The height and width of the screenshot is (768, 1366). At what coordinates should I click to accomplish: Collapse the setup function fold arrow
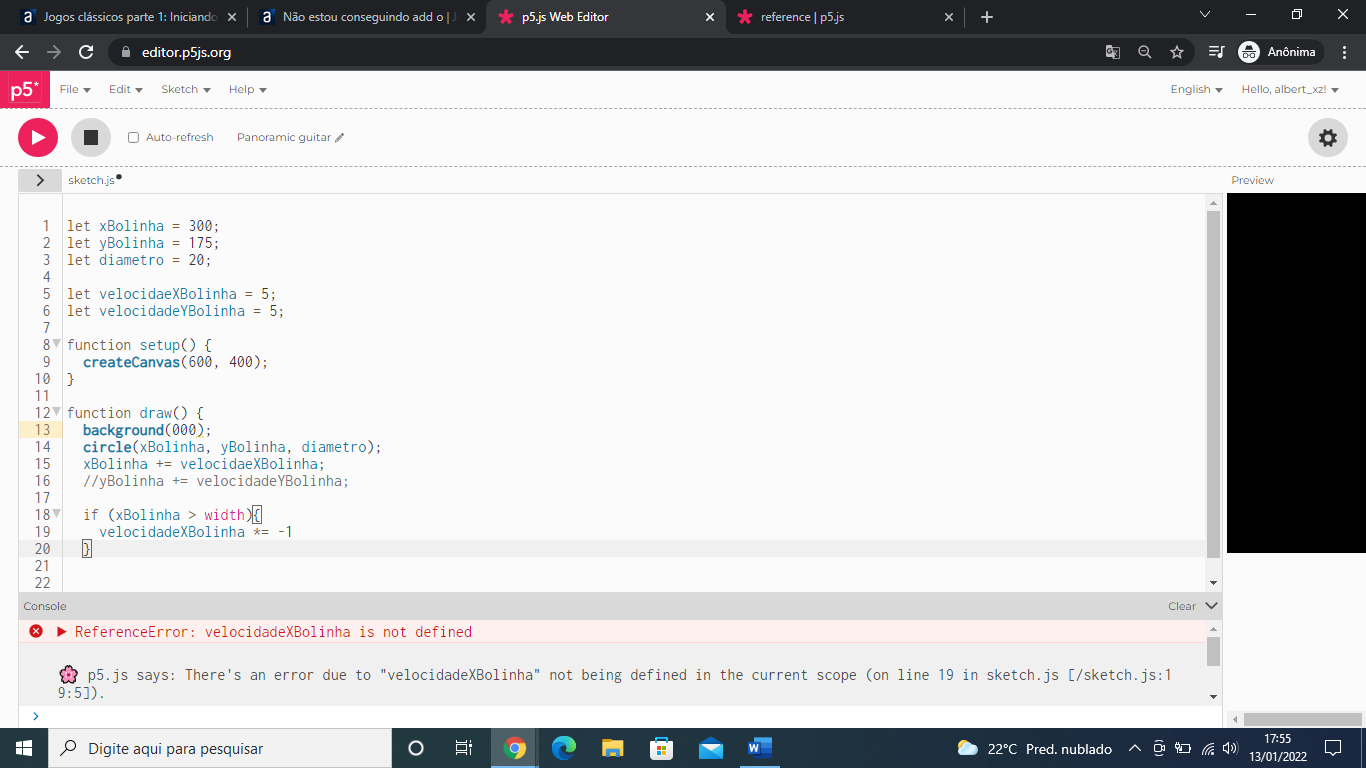(57, 343)
